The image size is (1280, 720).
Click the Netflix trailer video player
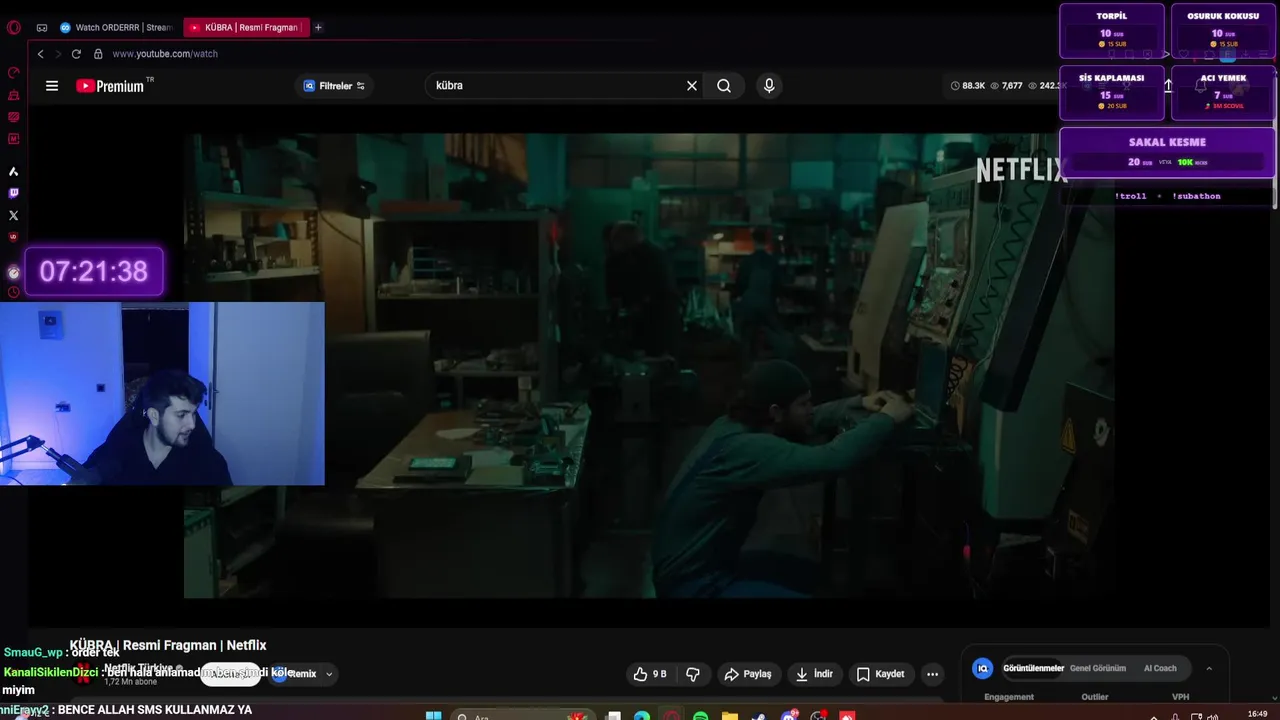click(649, 365)
